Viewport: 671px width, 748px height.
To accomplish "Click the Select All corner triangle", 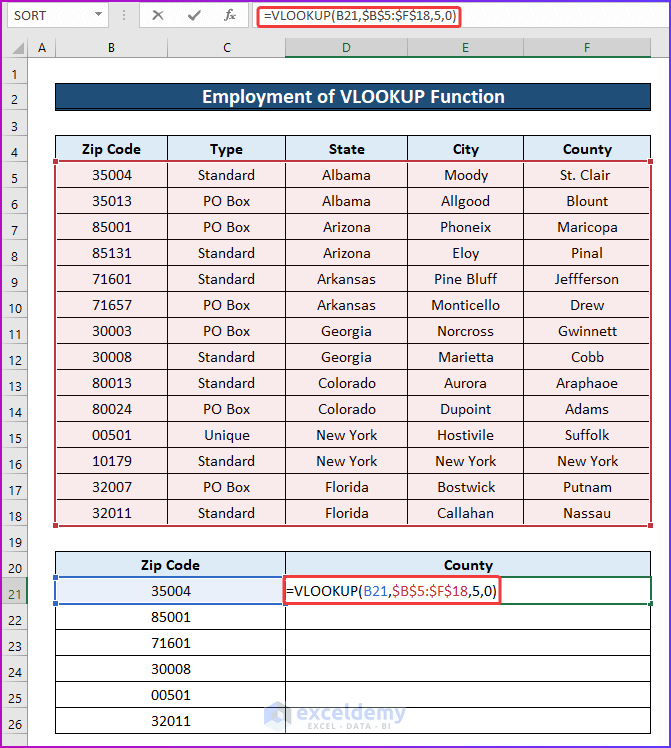I will coord(18,48).
